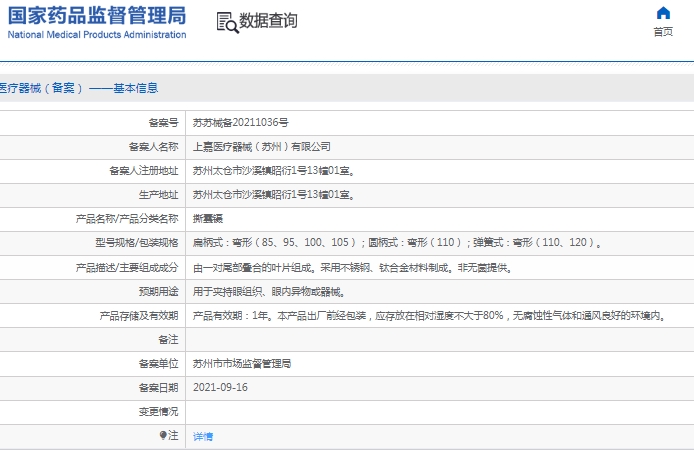Viewport: 694px width, 454px height.
Task: Click the 首页 text label
Action: tap(663, 31)
